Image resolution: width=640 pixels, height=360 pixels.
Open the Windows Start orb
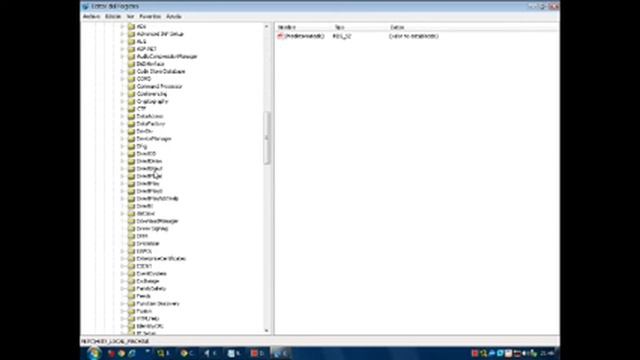pyautogui.click(x=94, y=353)
